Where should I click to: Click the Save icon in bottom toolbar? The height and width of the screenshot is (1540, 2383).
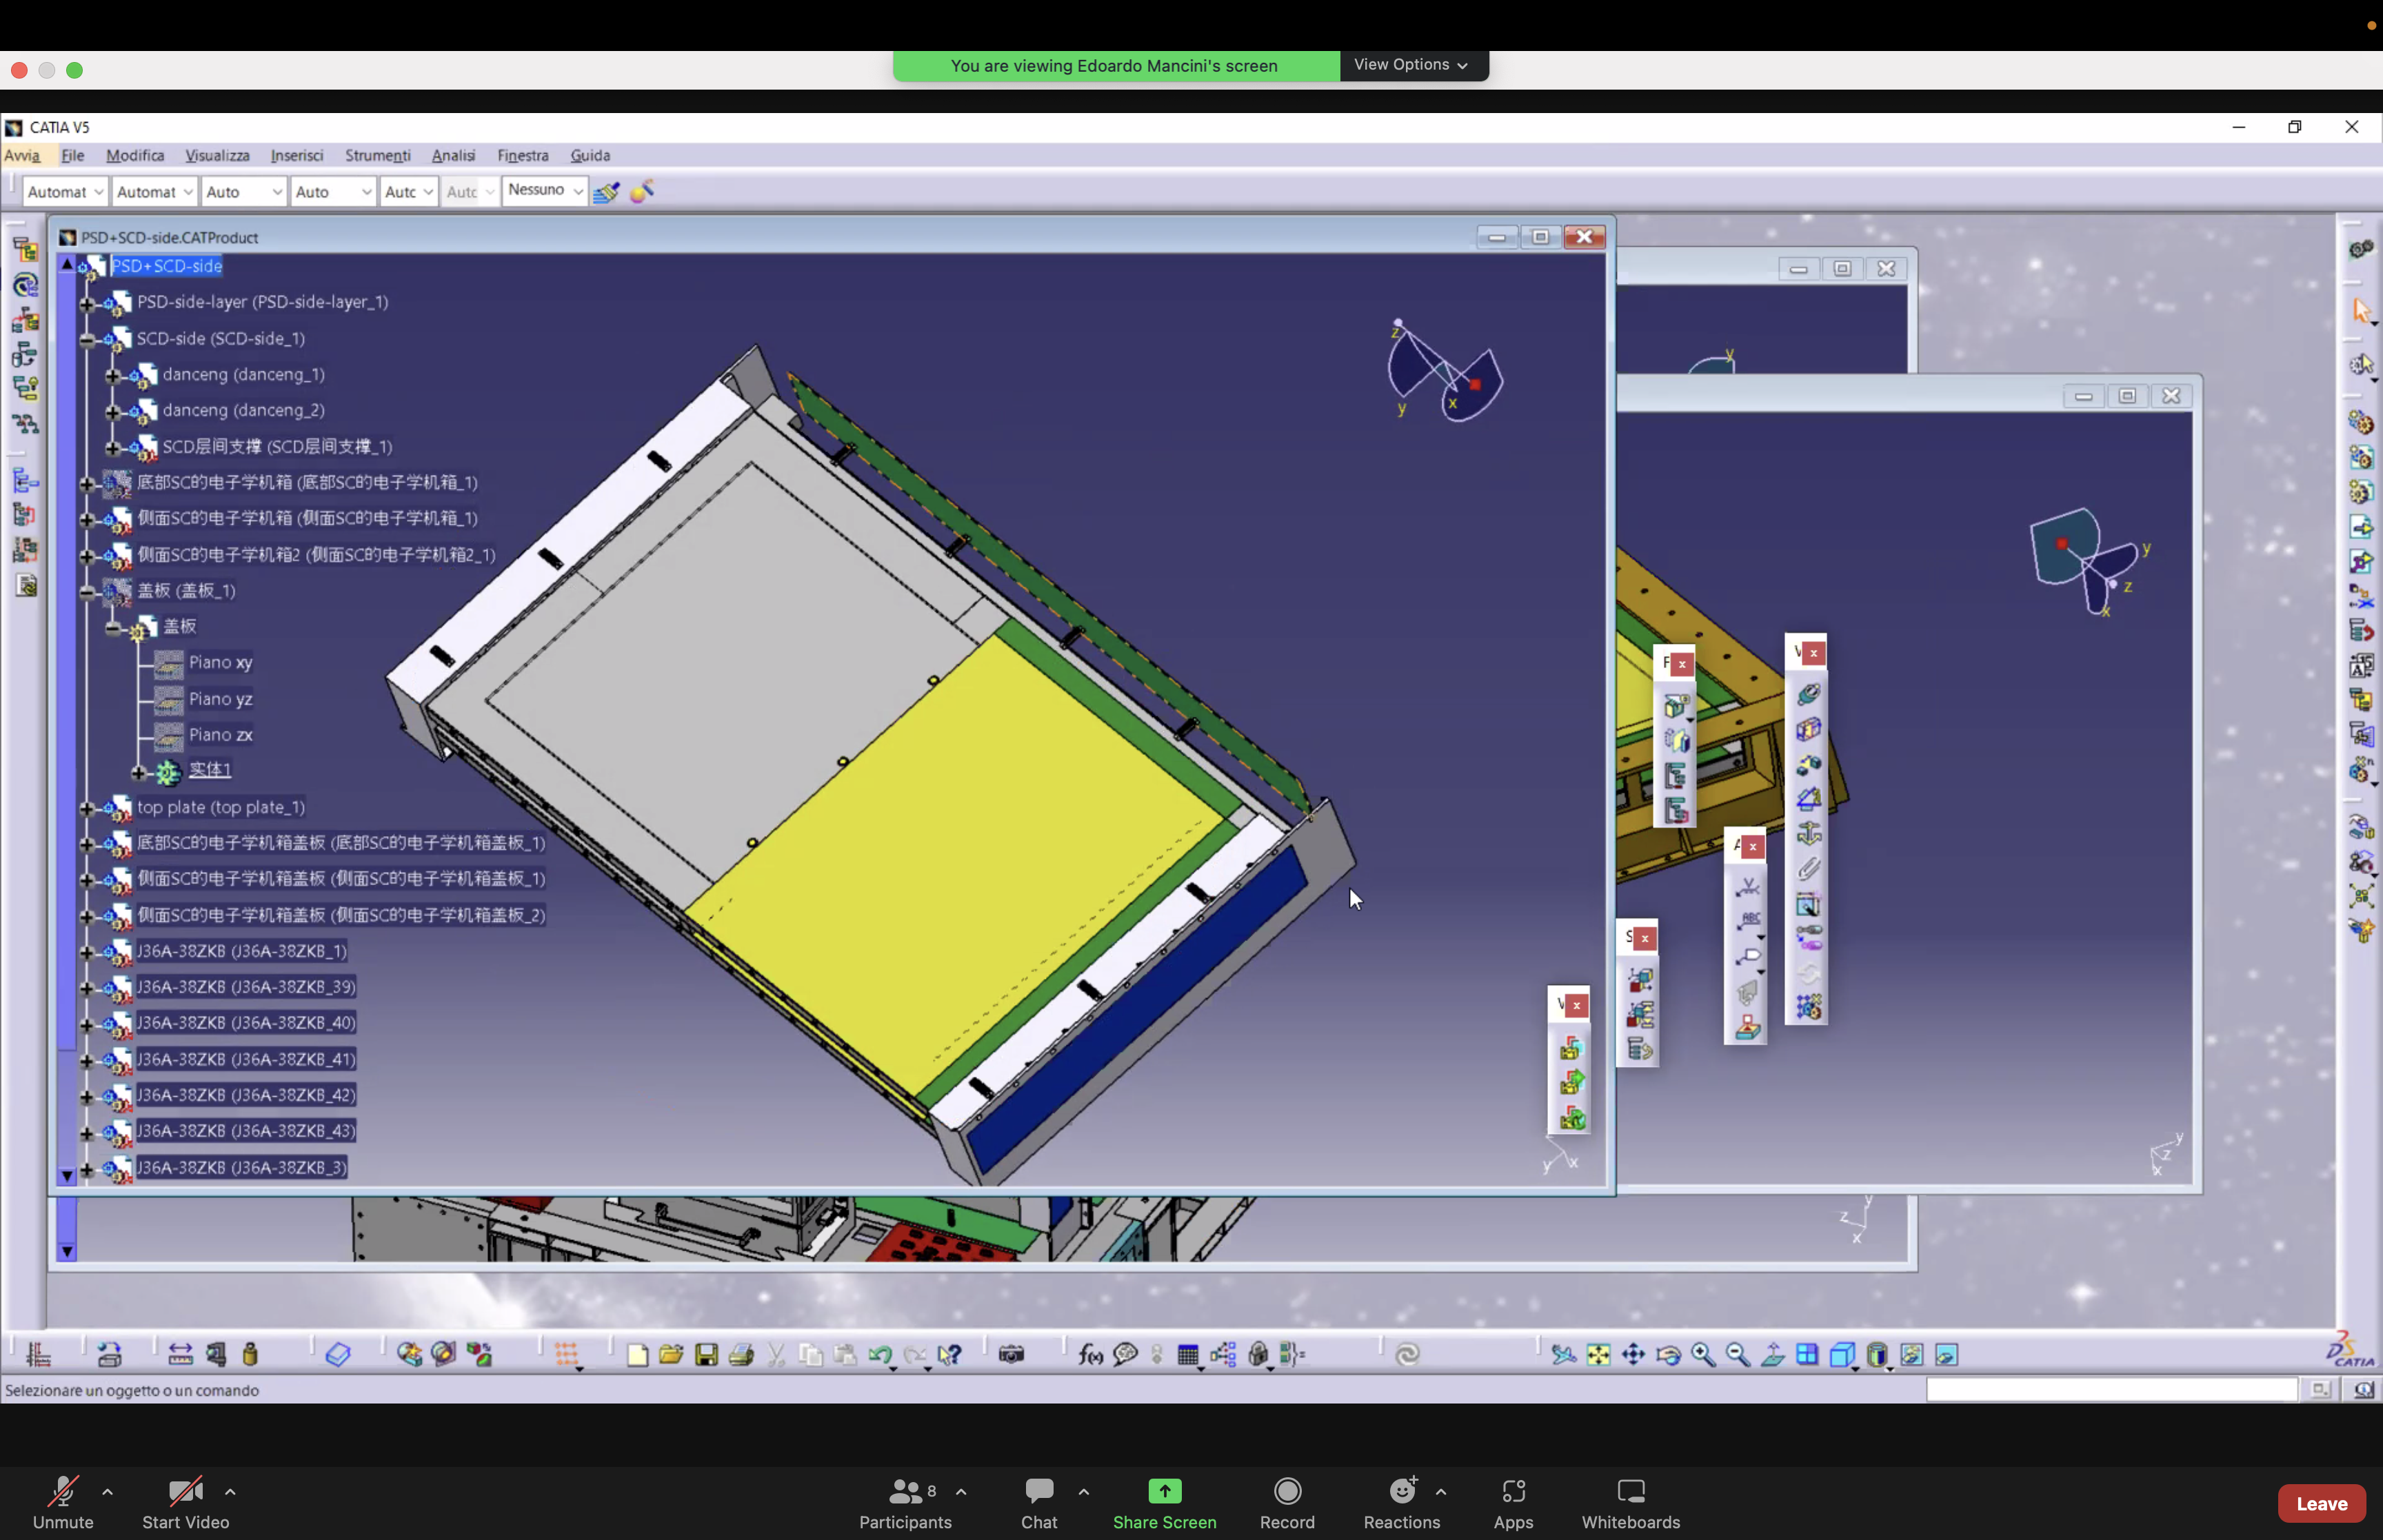706,1355
